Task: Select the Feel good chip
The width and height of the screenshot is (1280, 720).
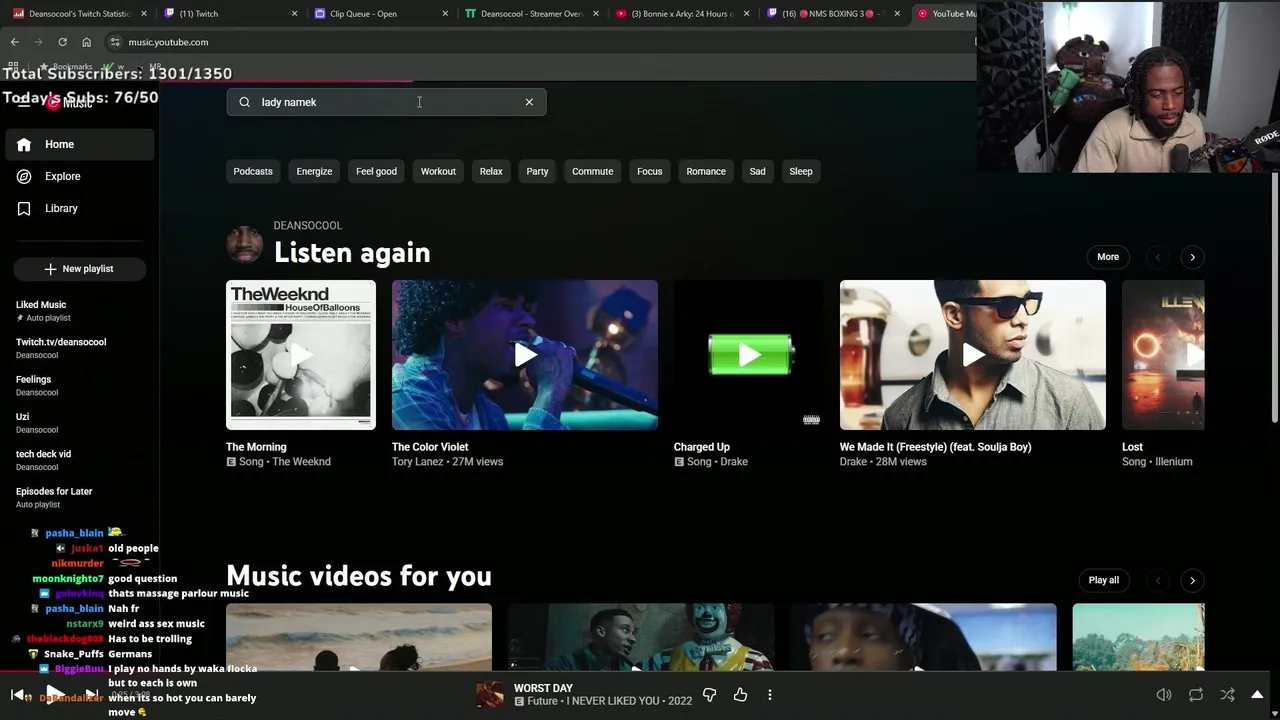Action: click(x=376, y=171)
